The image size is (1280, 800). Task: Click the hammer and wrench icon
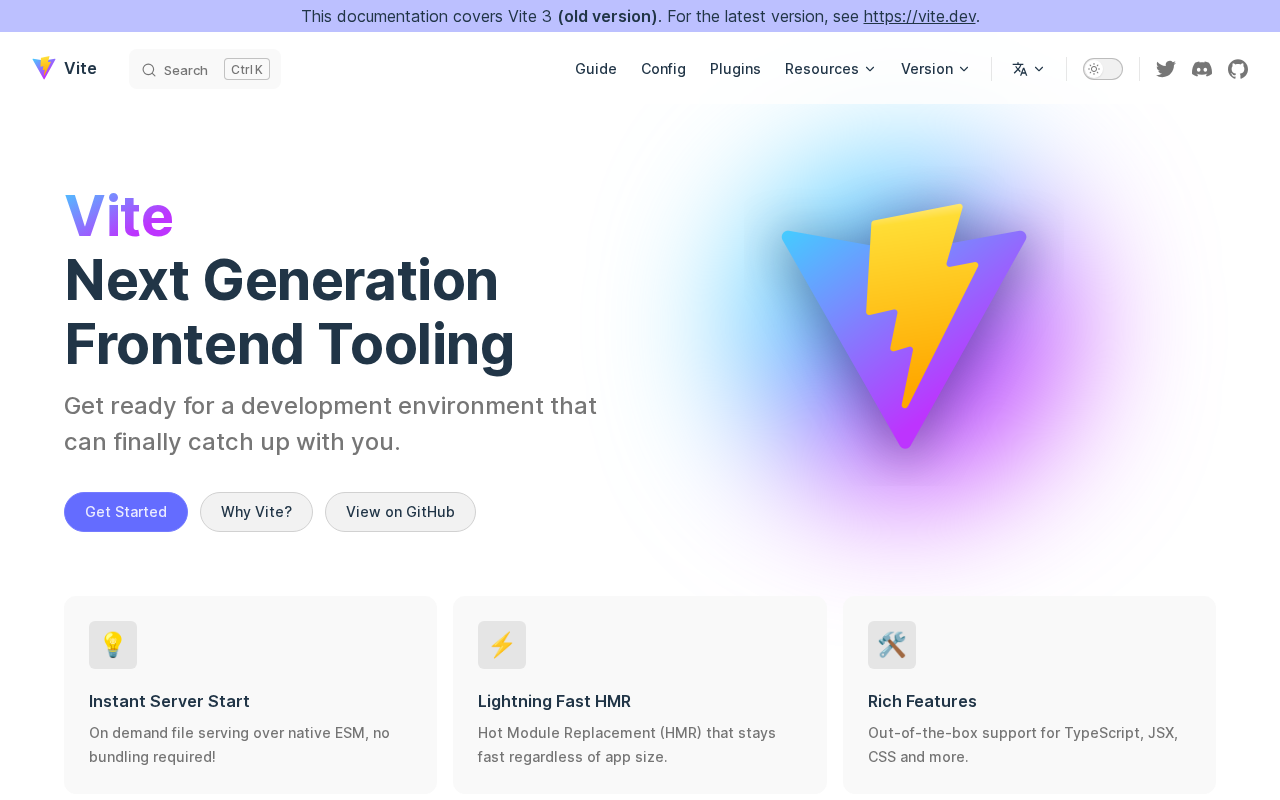(x=892, y=645)
